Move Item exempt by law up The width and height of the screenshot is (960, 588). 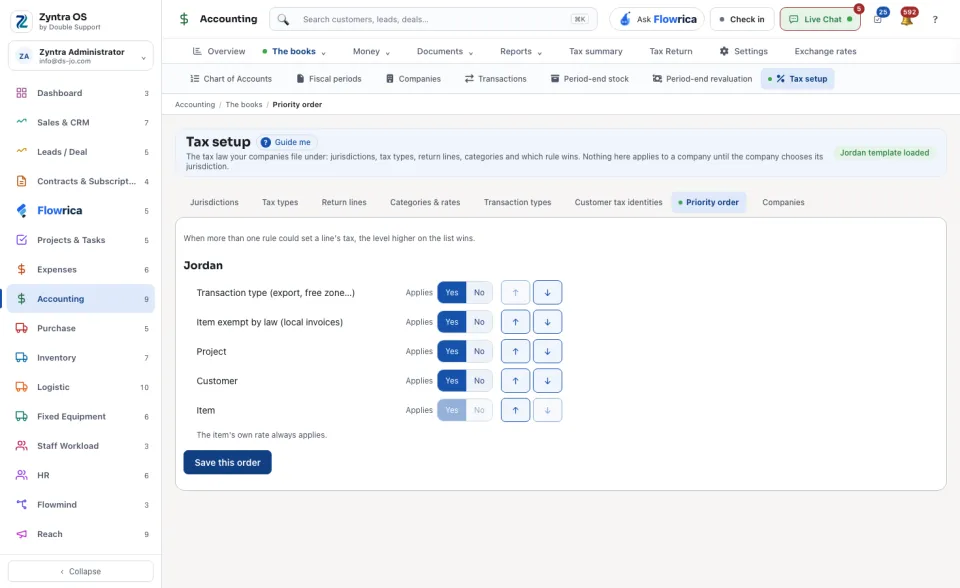click(x=516, y=322)
